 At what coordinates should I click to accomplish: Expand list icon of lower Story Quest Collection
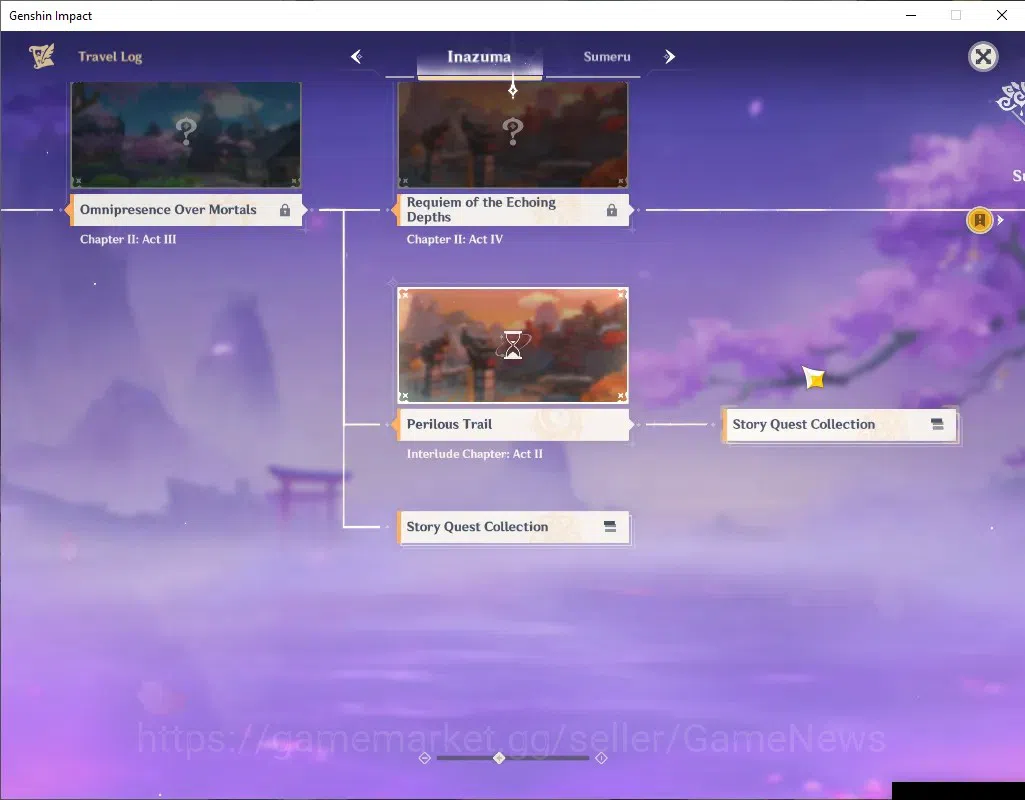click(610, 527)
